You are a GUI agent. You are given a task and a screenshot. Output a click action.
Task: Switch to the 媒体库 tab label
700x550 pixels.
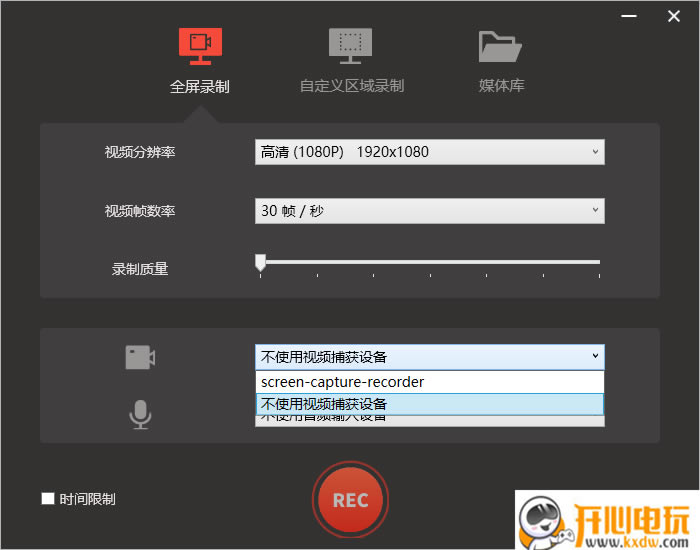coord(501,86)
